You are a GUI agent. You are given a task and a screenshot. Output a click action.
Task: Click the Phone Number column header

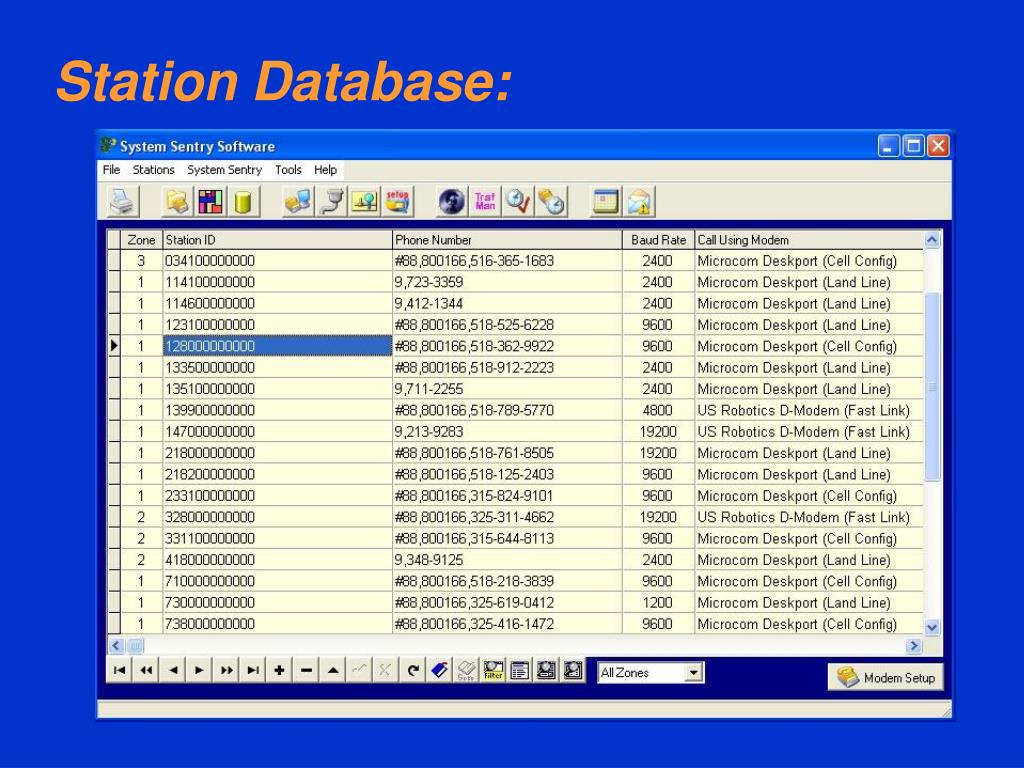pyautogui.click(x=507, y=240)
